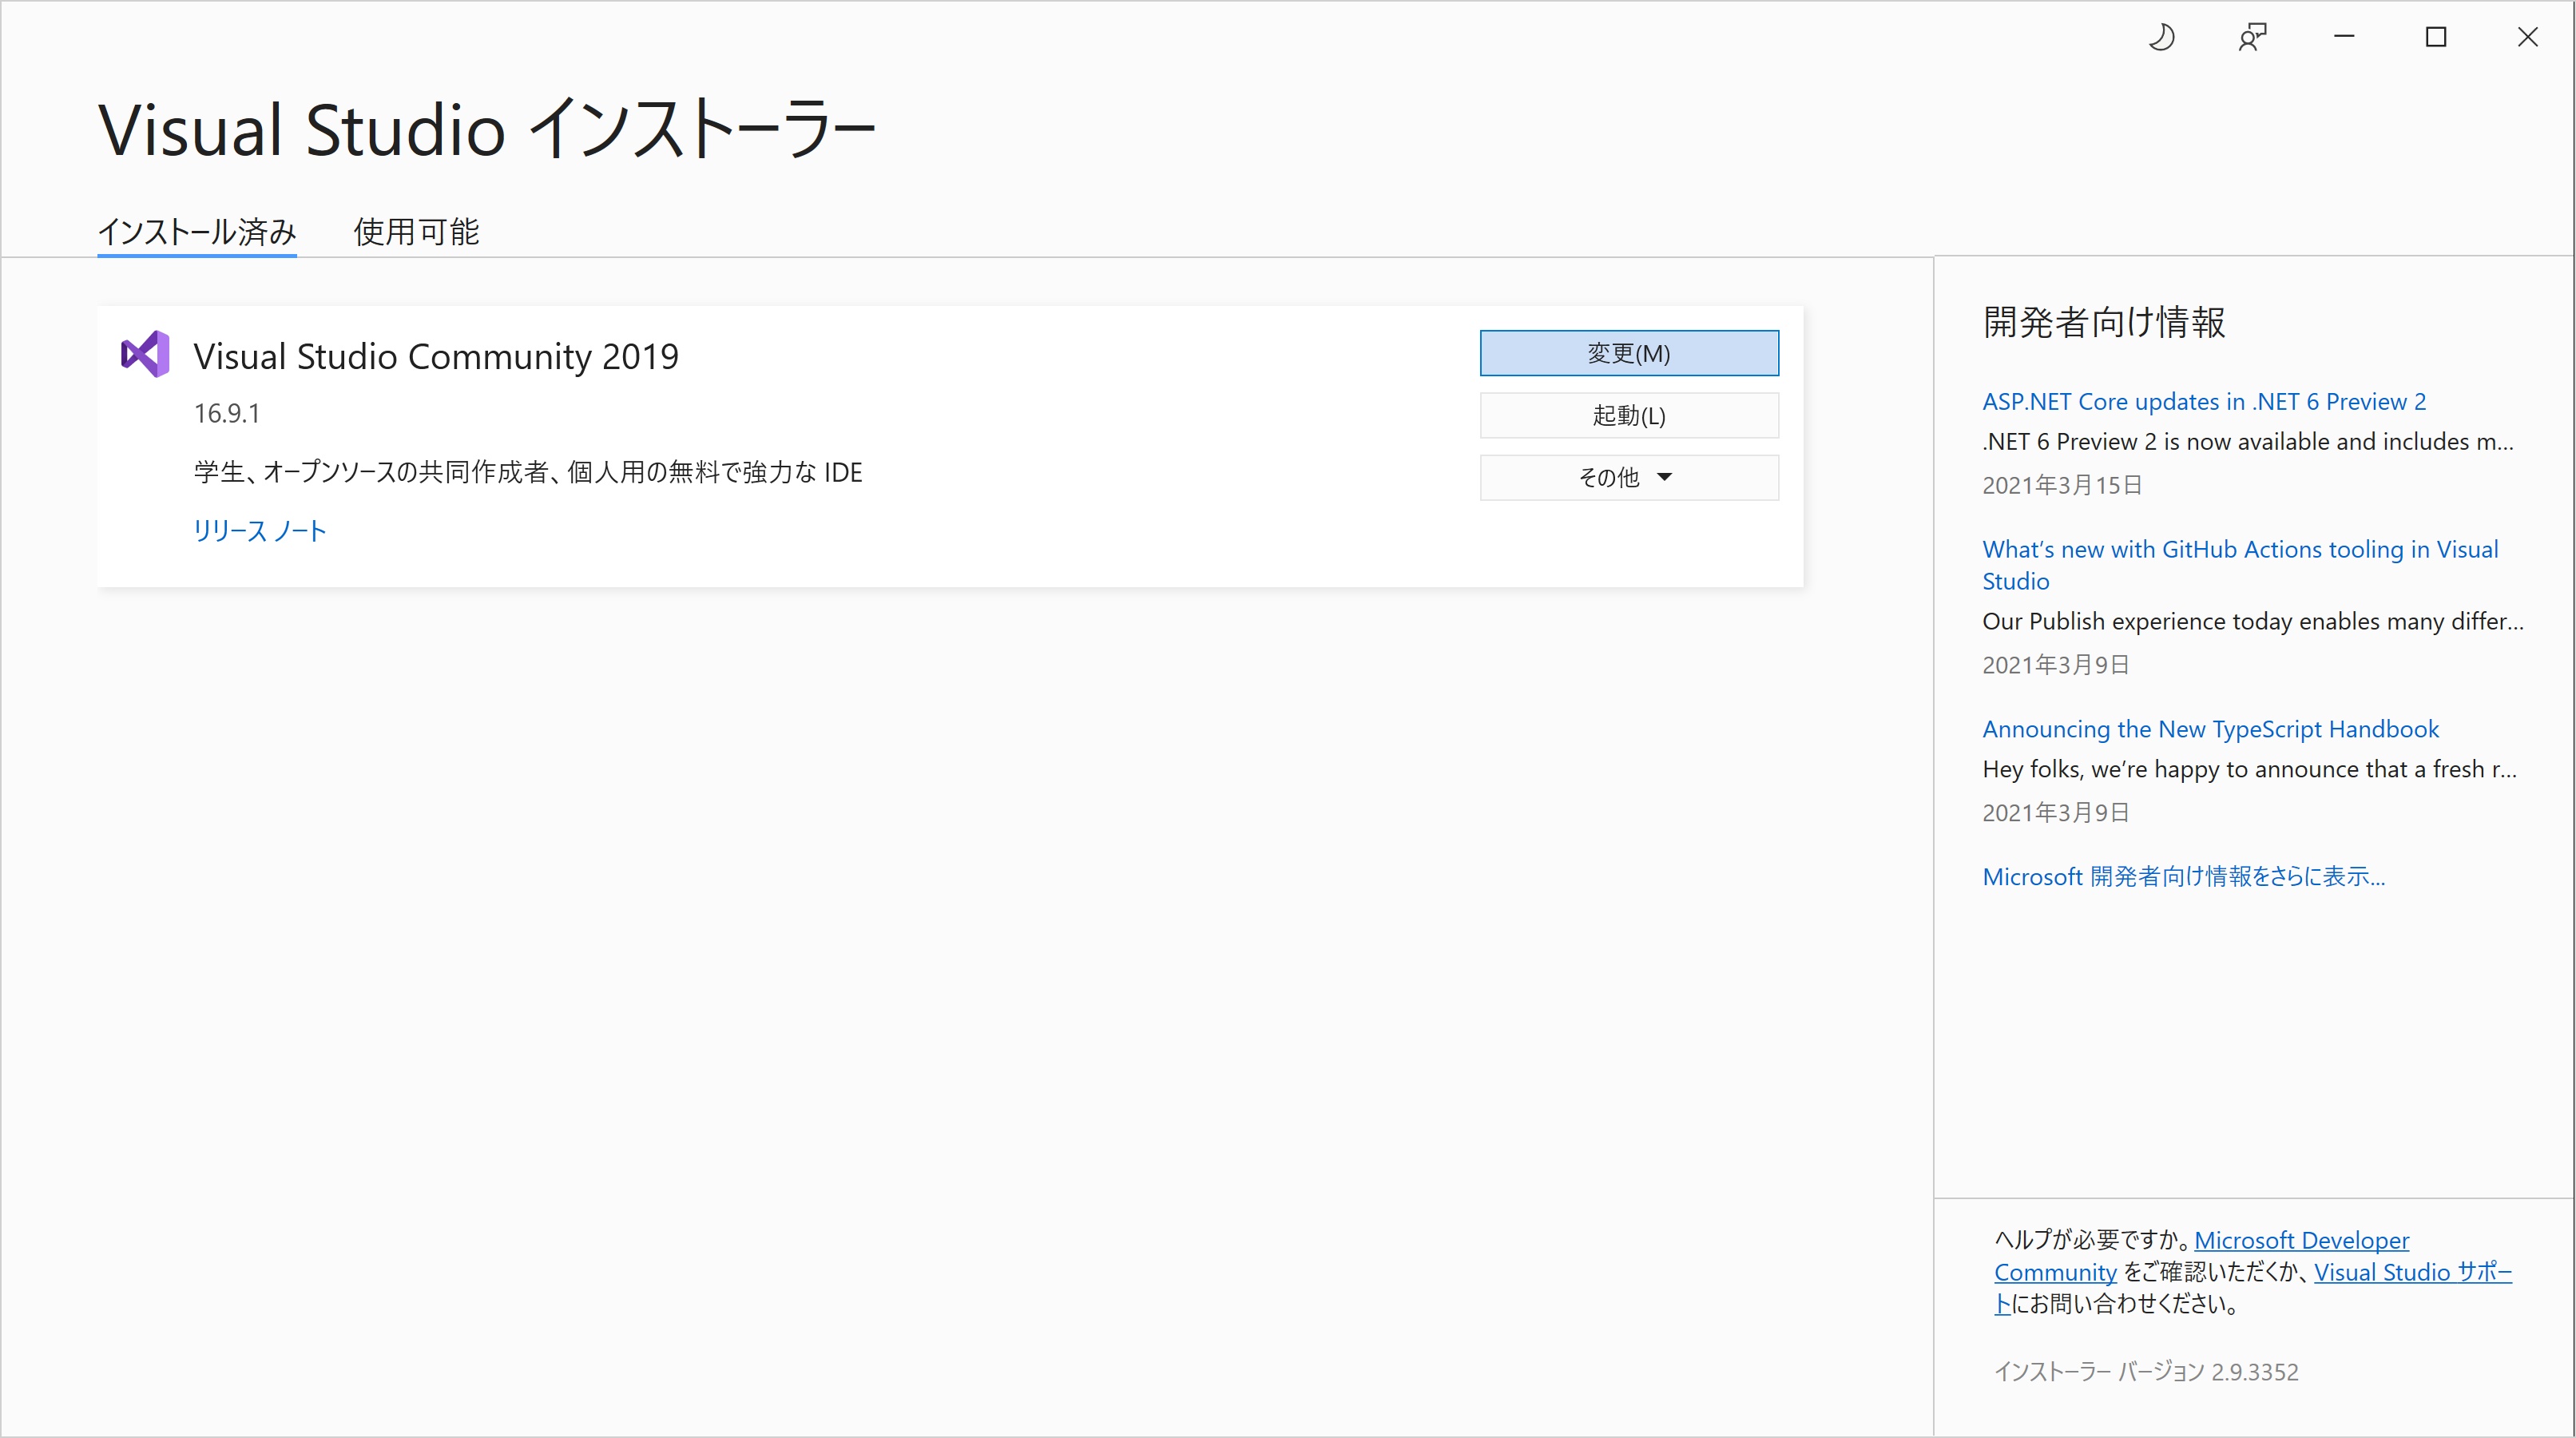The height and width of the screenshot is (1438, 2576).
Task: Show more Microsoft 開発者向け情報 news
Action: [2183, 876]
